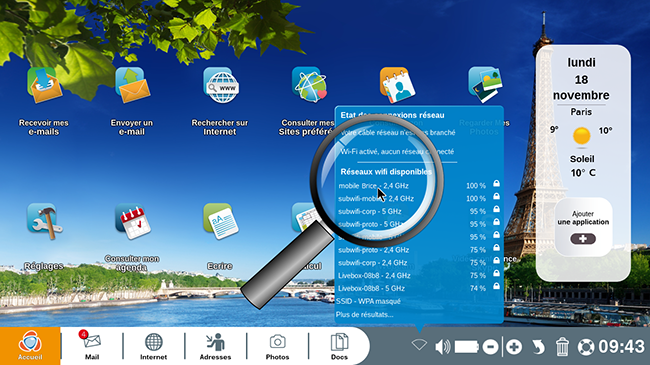Click the 09:43 clock

tap(621, 347)
